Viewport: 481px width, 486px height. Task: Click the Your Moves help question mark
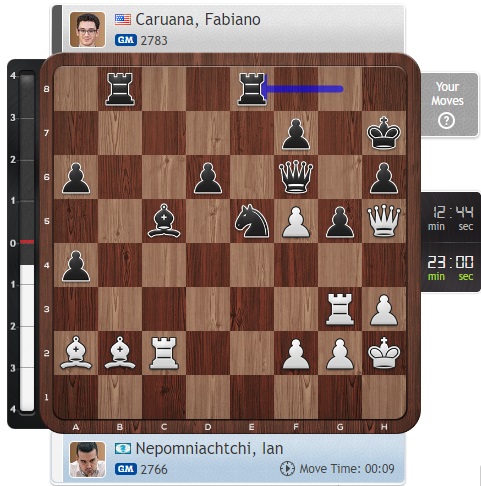[x=446, y=120]
